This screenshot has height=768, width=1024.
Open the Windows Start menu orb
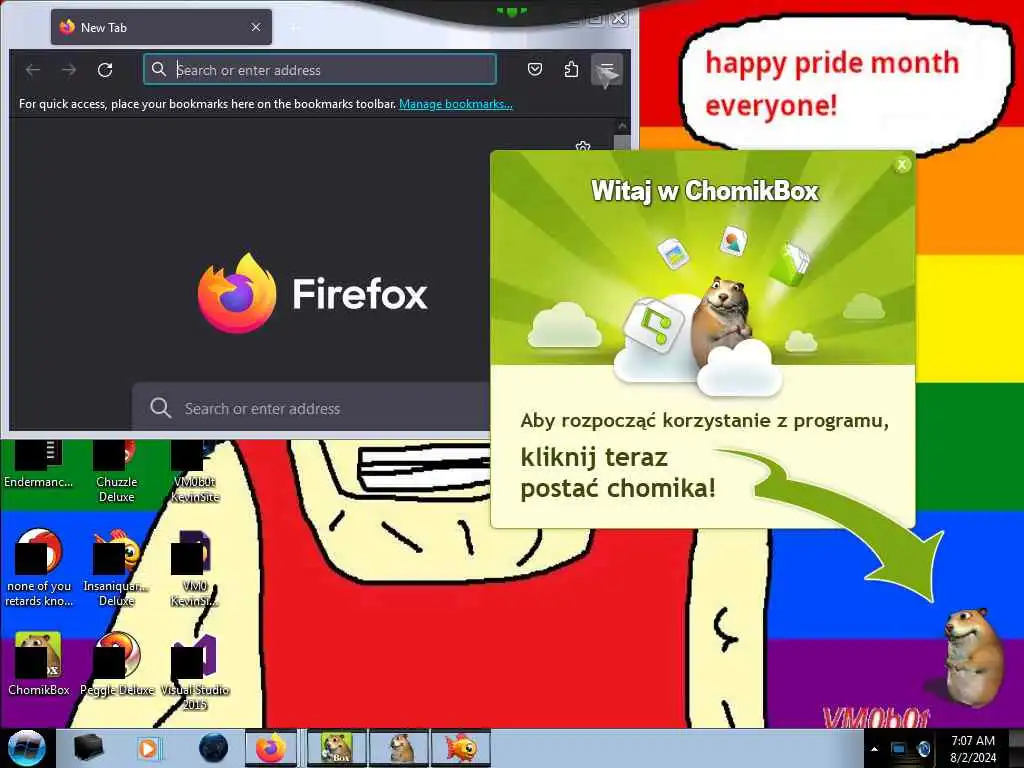tap(27, 748)
